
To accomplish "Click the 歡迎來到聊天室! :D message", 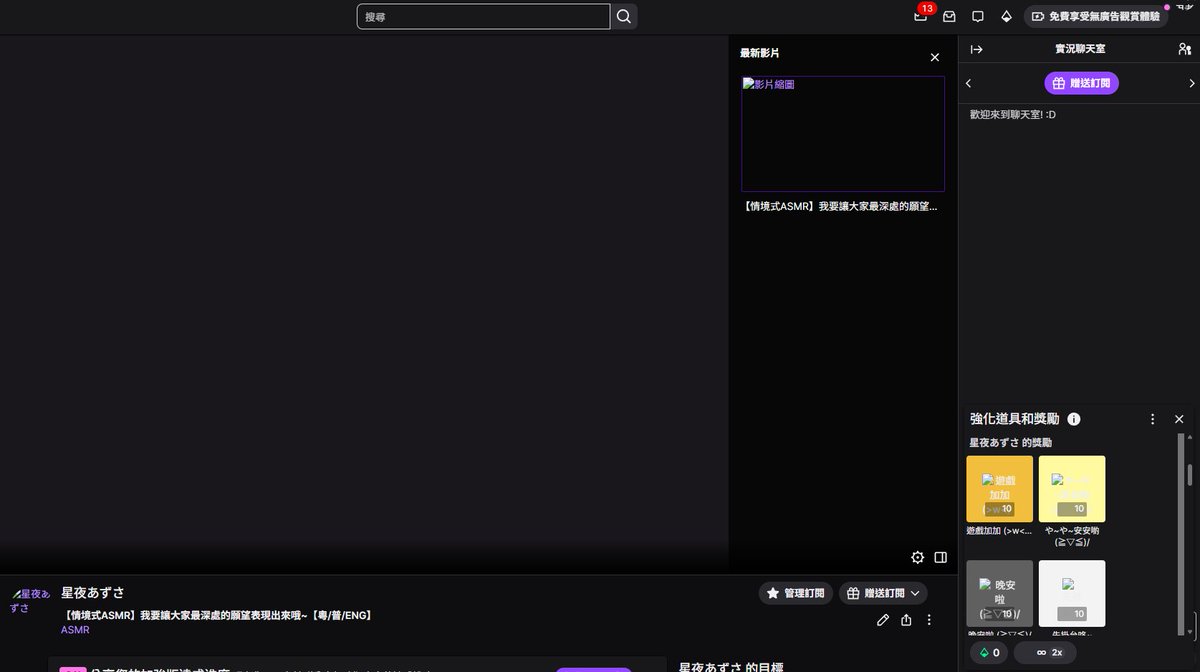I will 1013,115.
